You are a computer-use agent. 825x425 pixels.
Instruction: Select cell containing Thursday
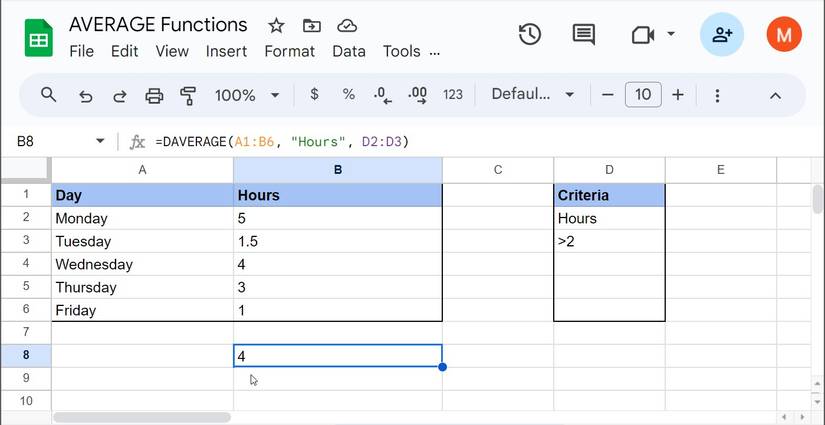tap(142, 287)
